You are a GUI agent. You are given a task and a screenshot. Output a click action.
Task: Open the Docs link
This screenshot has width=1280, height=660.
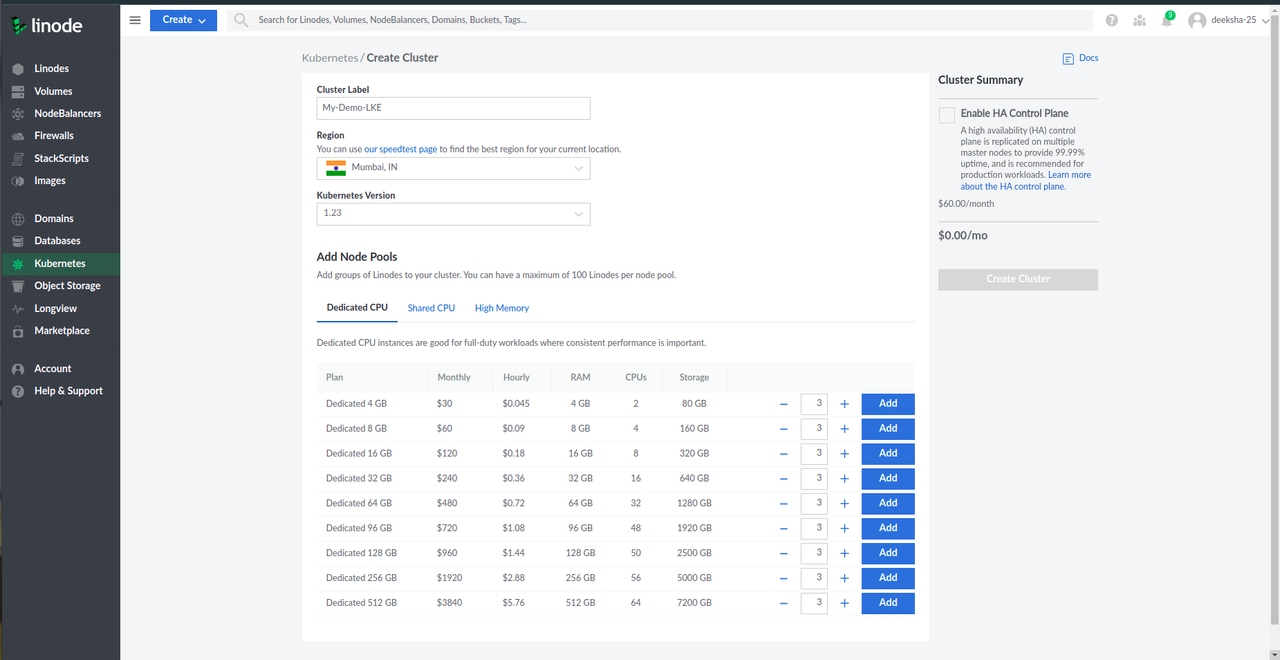[1089, 58]
